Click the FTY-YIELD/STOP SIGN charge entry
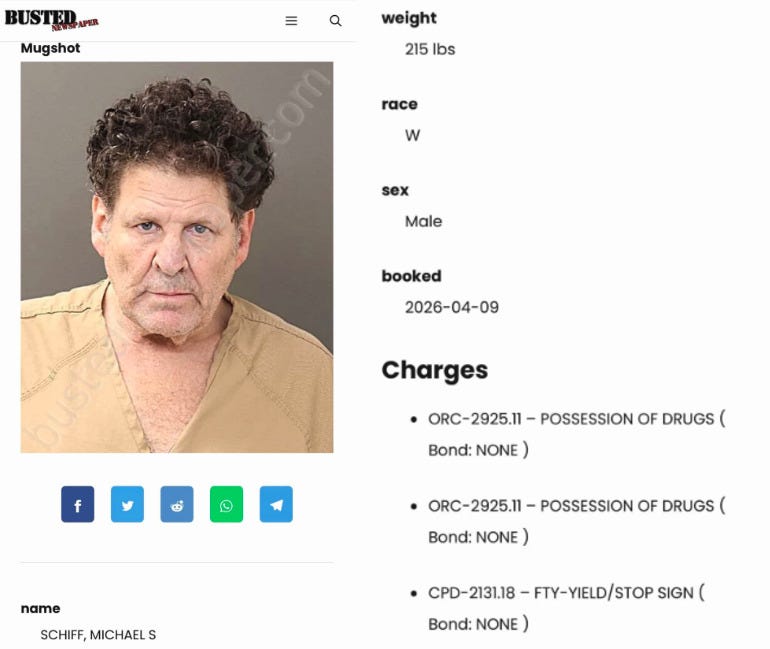Viewport: 770px width, 649px height. point(566,608)
